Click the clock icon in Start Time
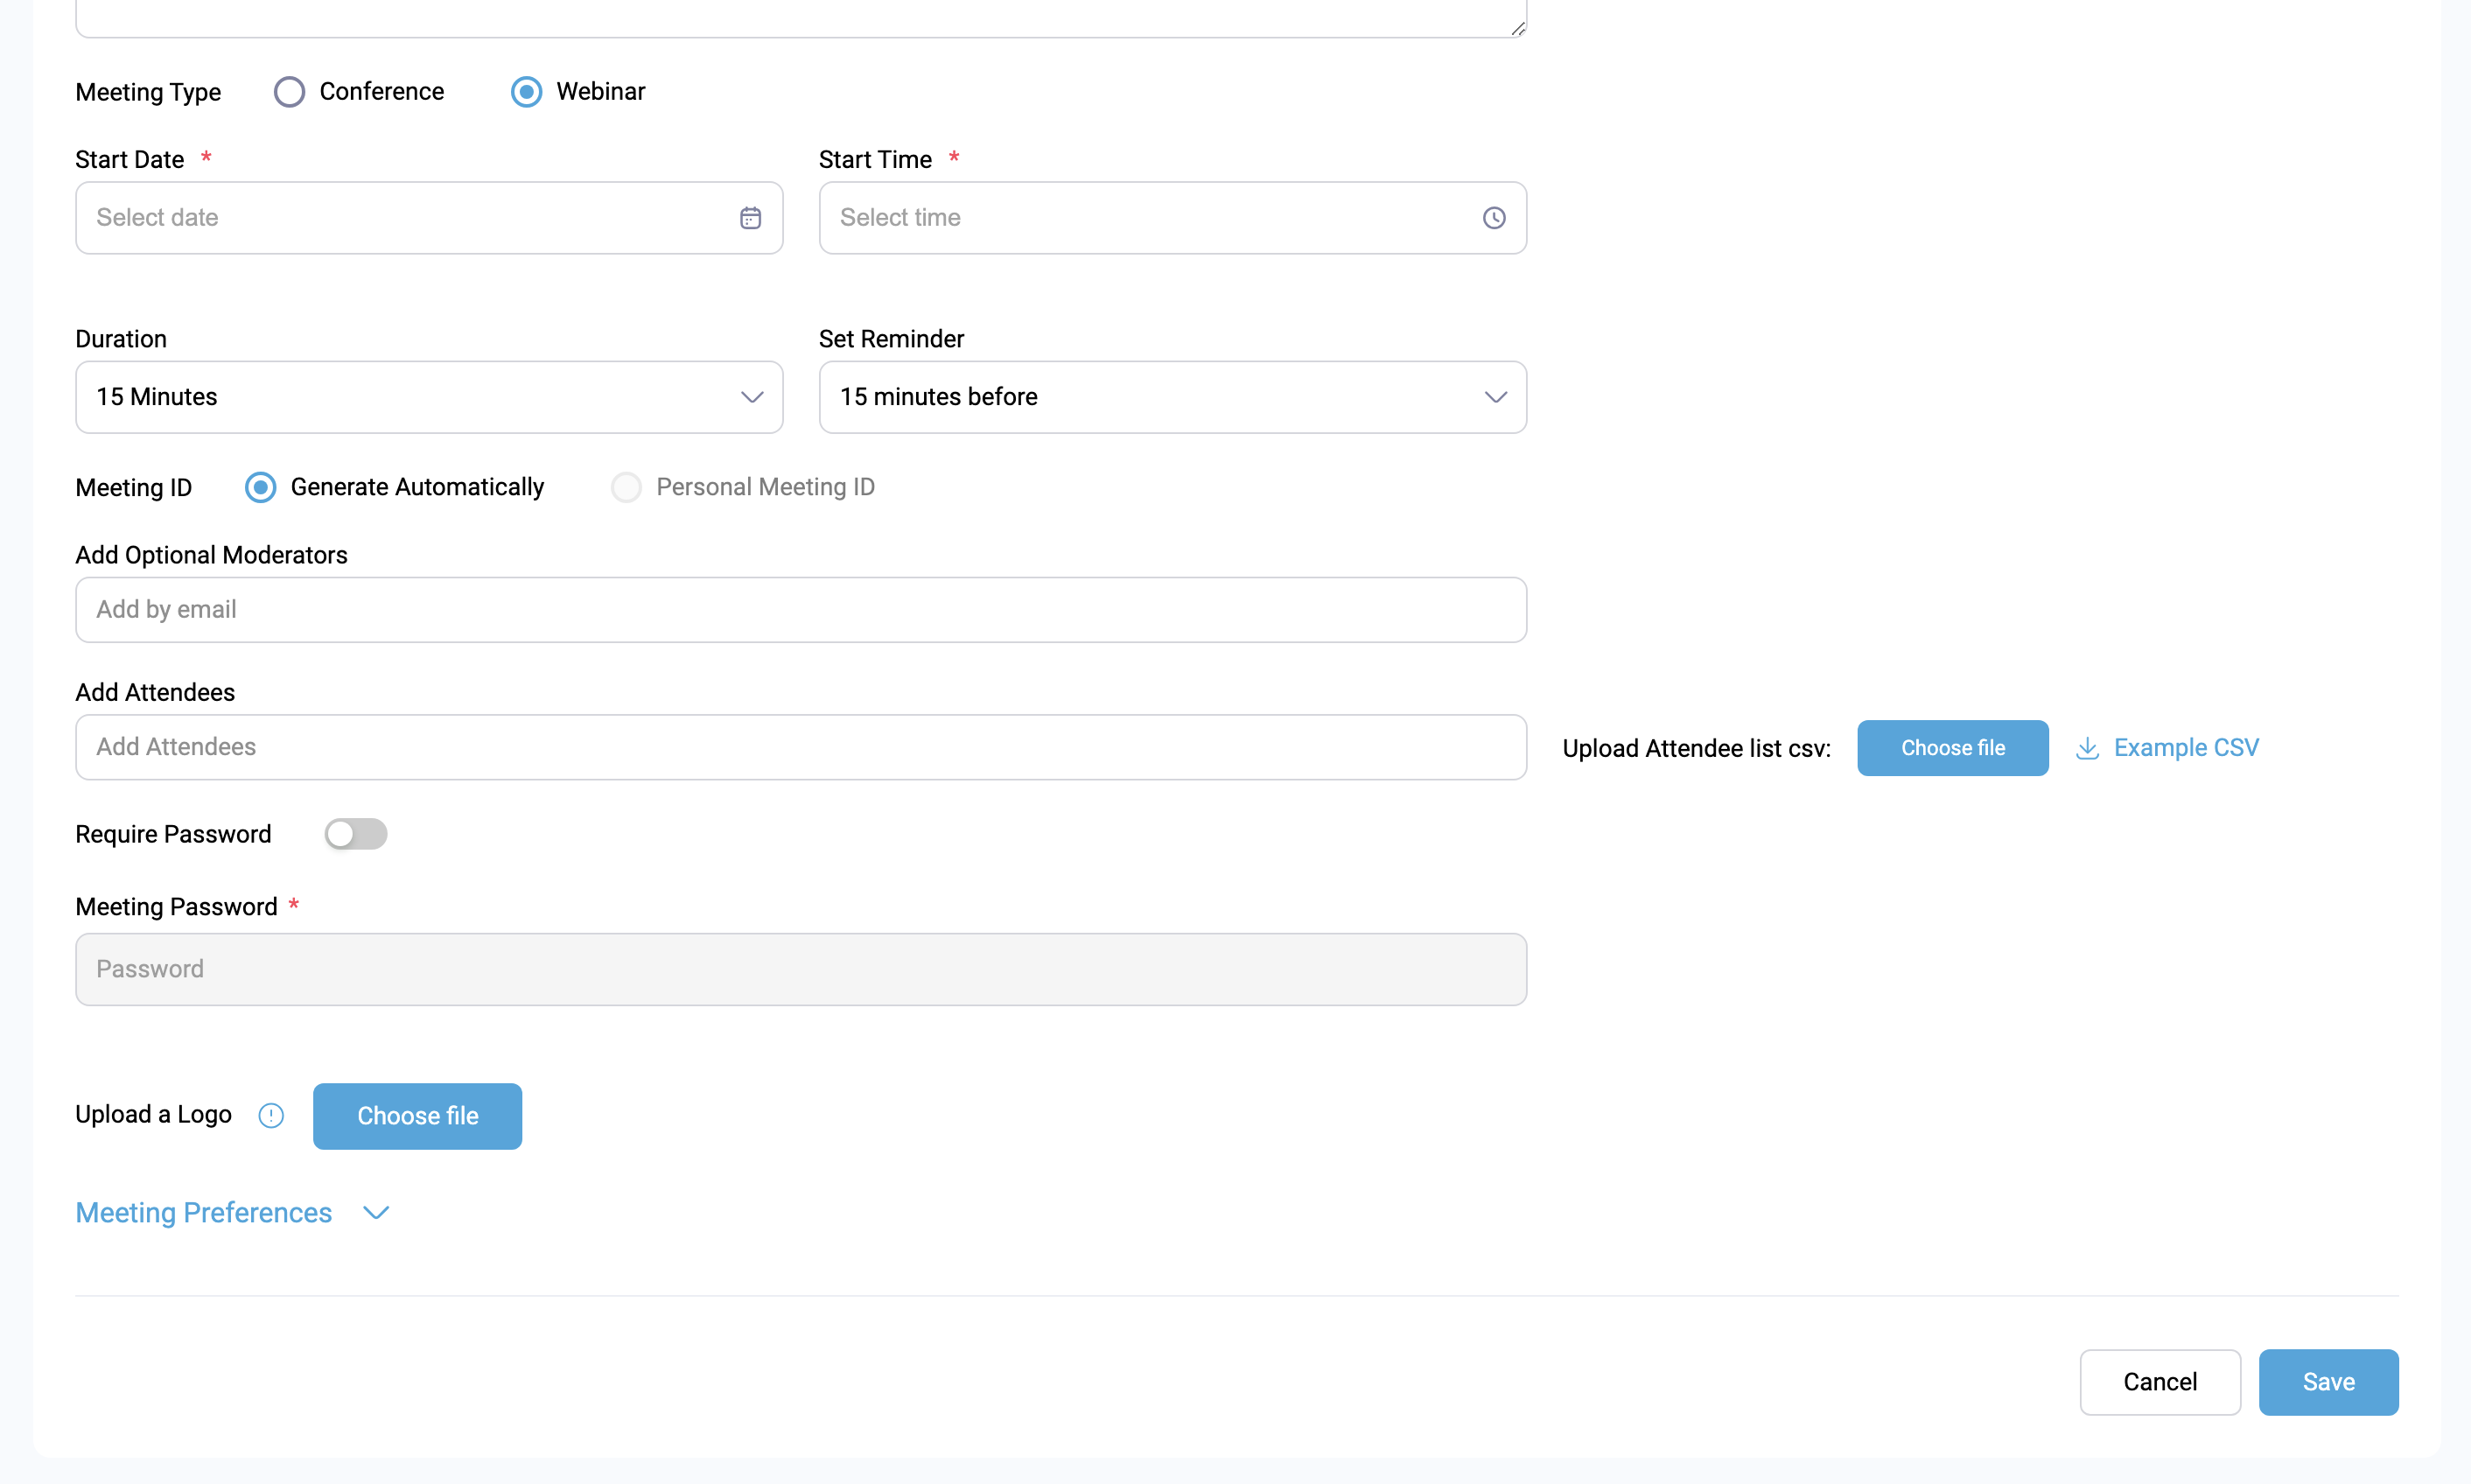This screenshot has width=2471, height=1484. point(1494,218)
